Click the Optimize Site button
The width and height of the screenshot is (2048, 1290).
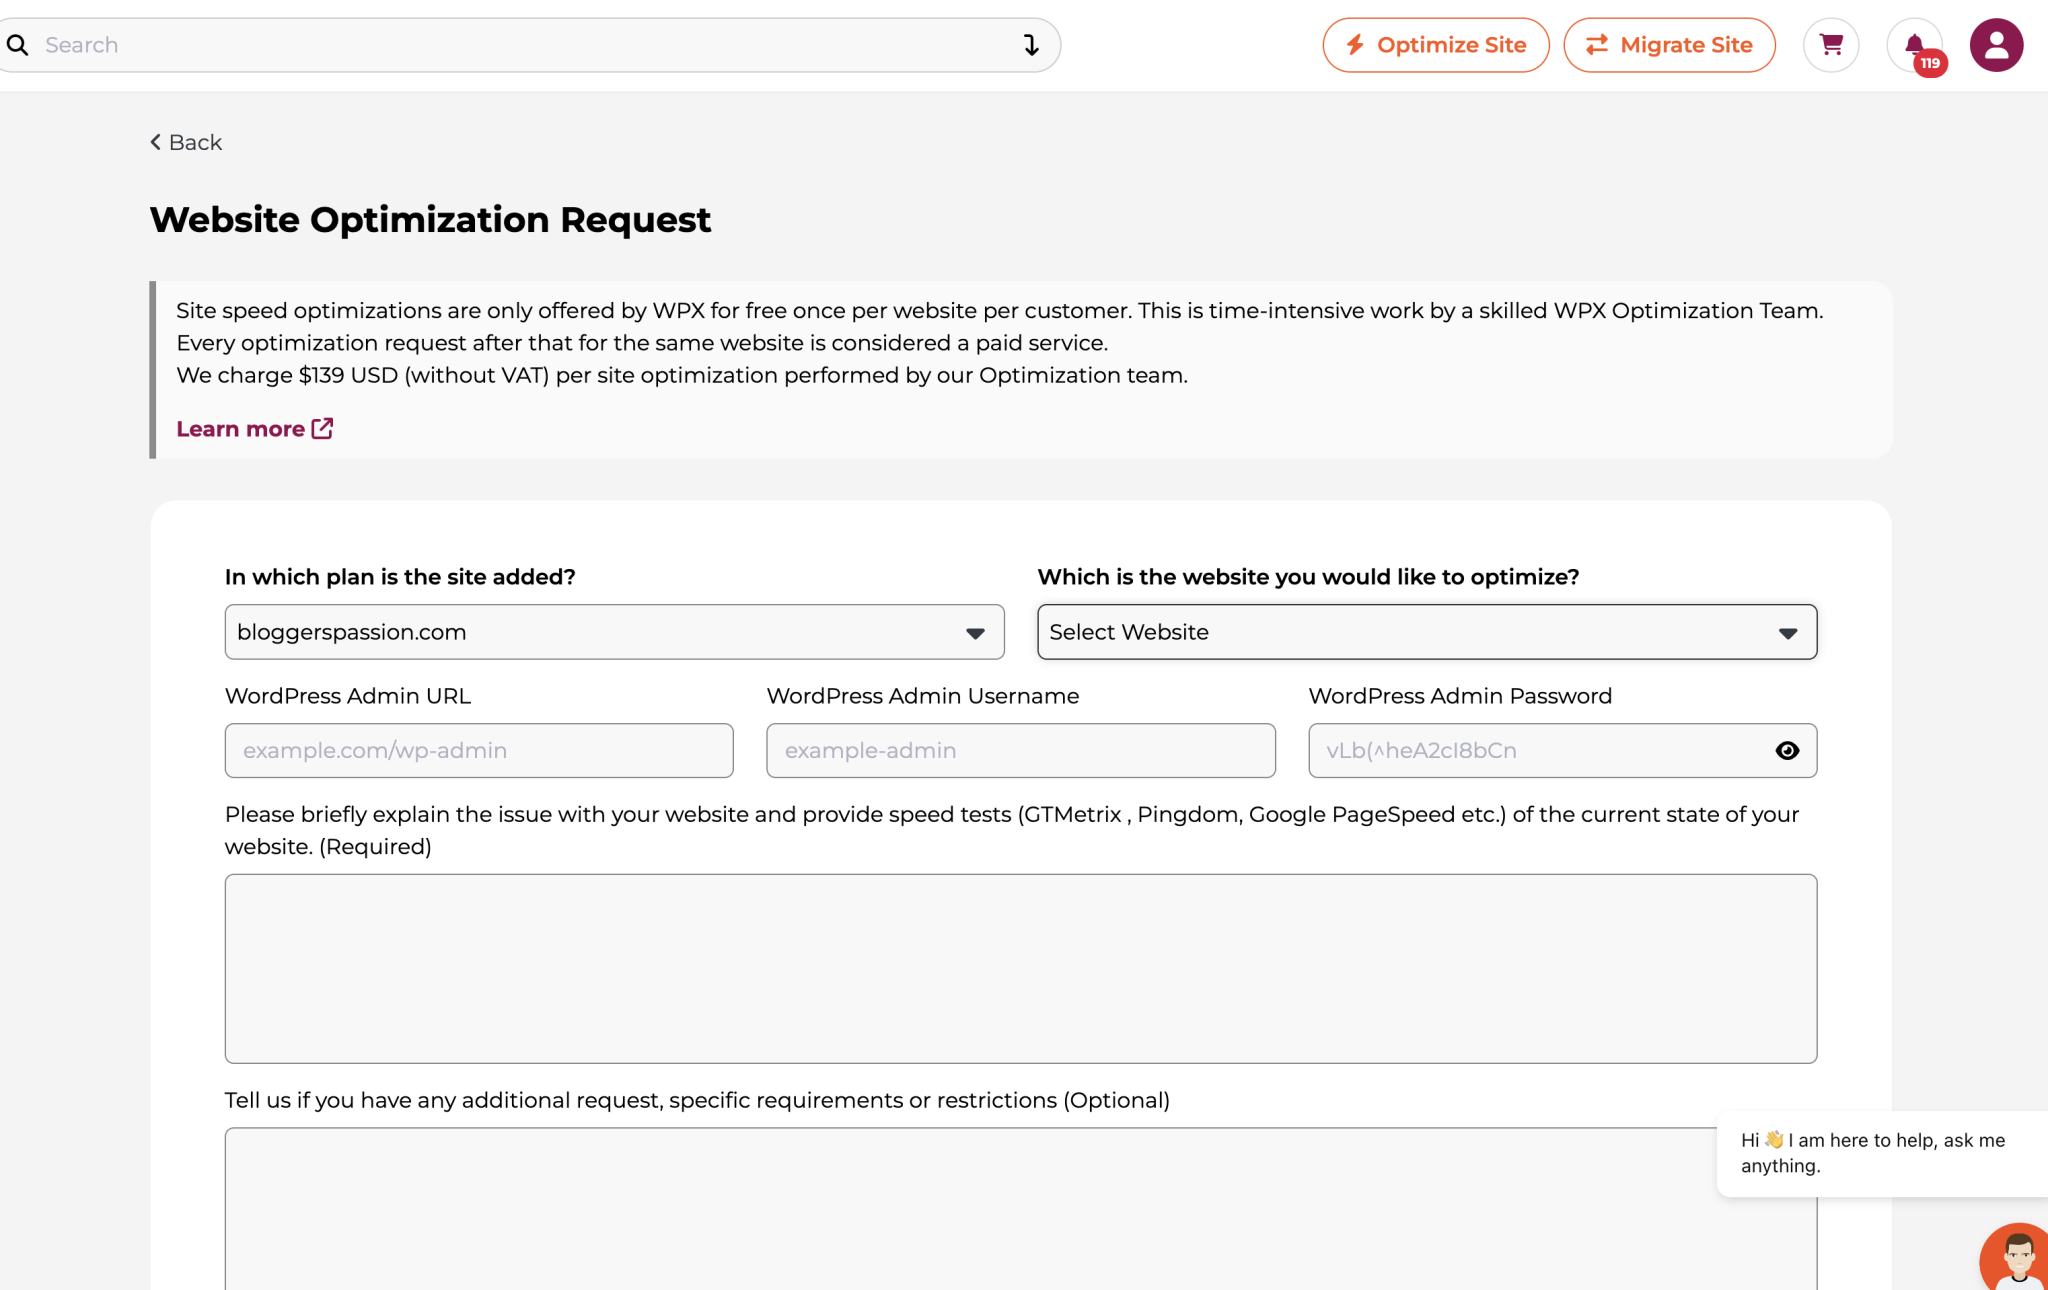[x=1436, y=44]
